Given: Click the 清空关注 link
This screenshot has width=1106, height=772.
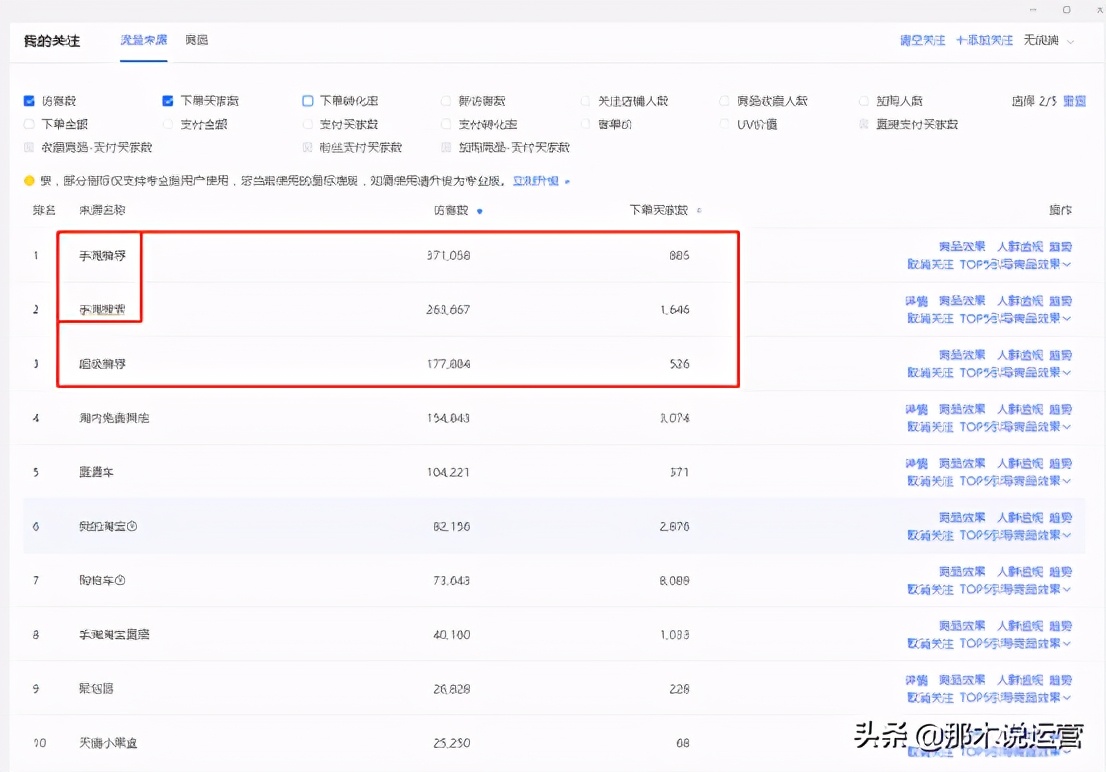Looking at the screenshot, I should tap(922, 40).
